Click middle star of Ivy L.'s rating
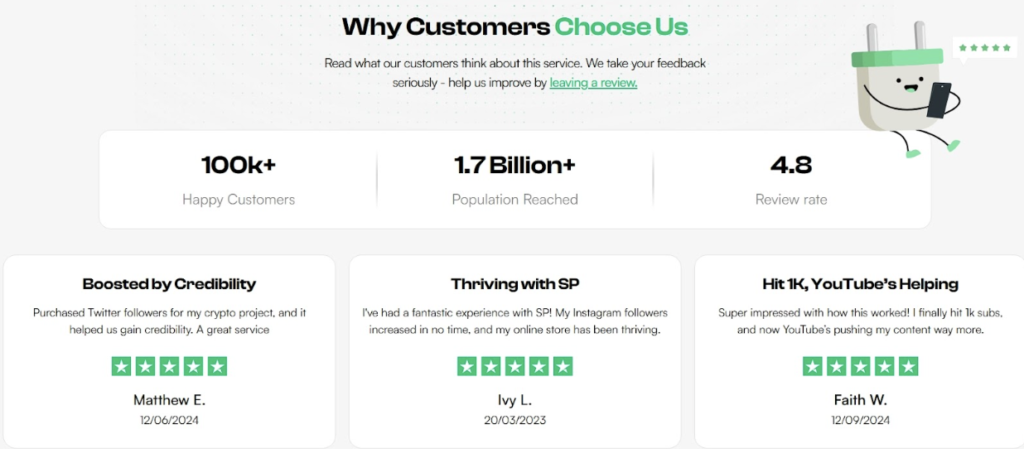Image resolution: width=1024 pixels, height=449 pixels. coord(515,366)
